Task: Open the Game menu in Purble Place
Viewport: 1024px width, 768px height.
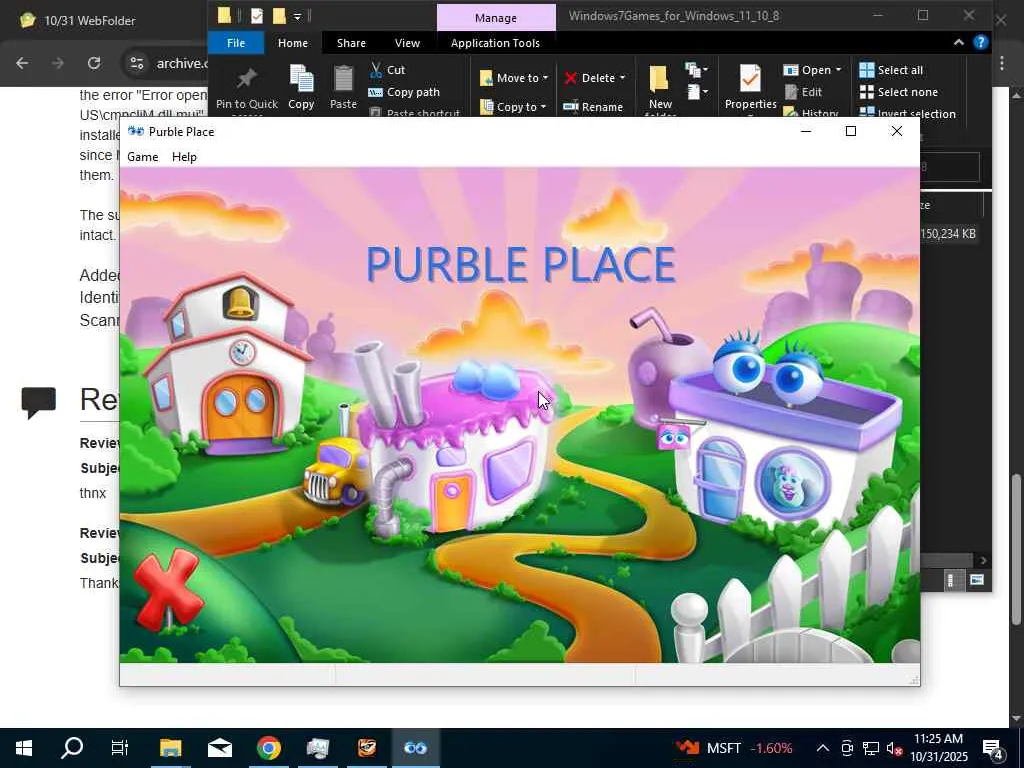Action: (142, 157)
